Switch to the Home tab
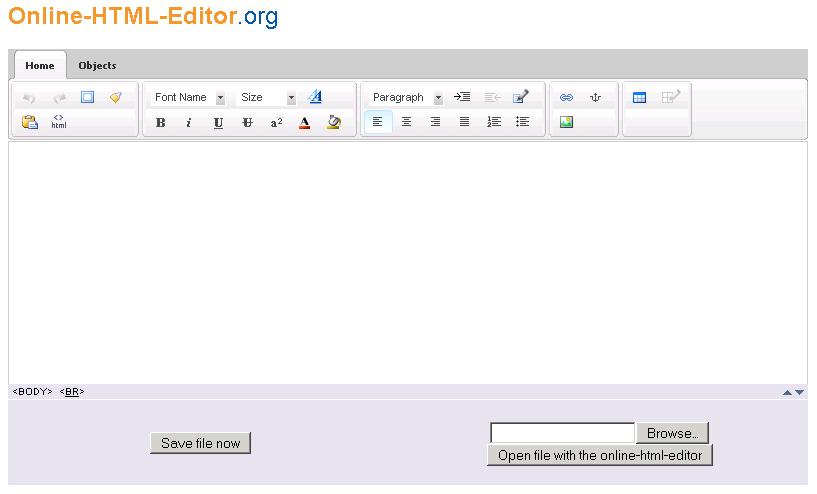Screen dimensions: 817x494 [x=40, y=66]
